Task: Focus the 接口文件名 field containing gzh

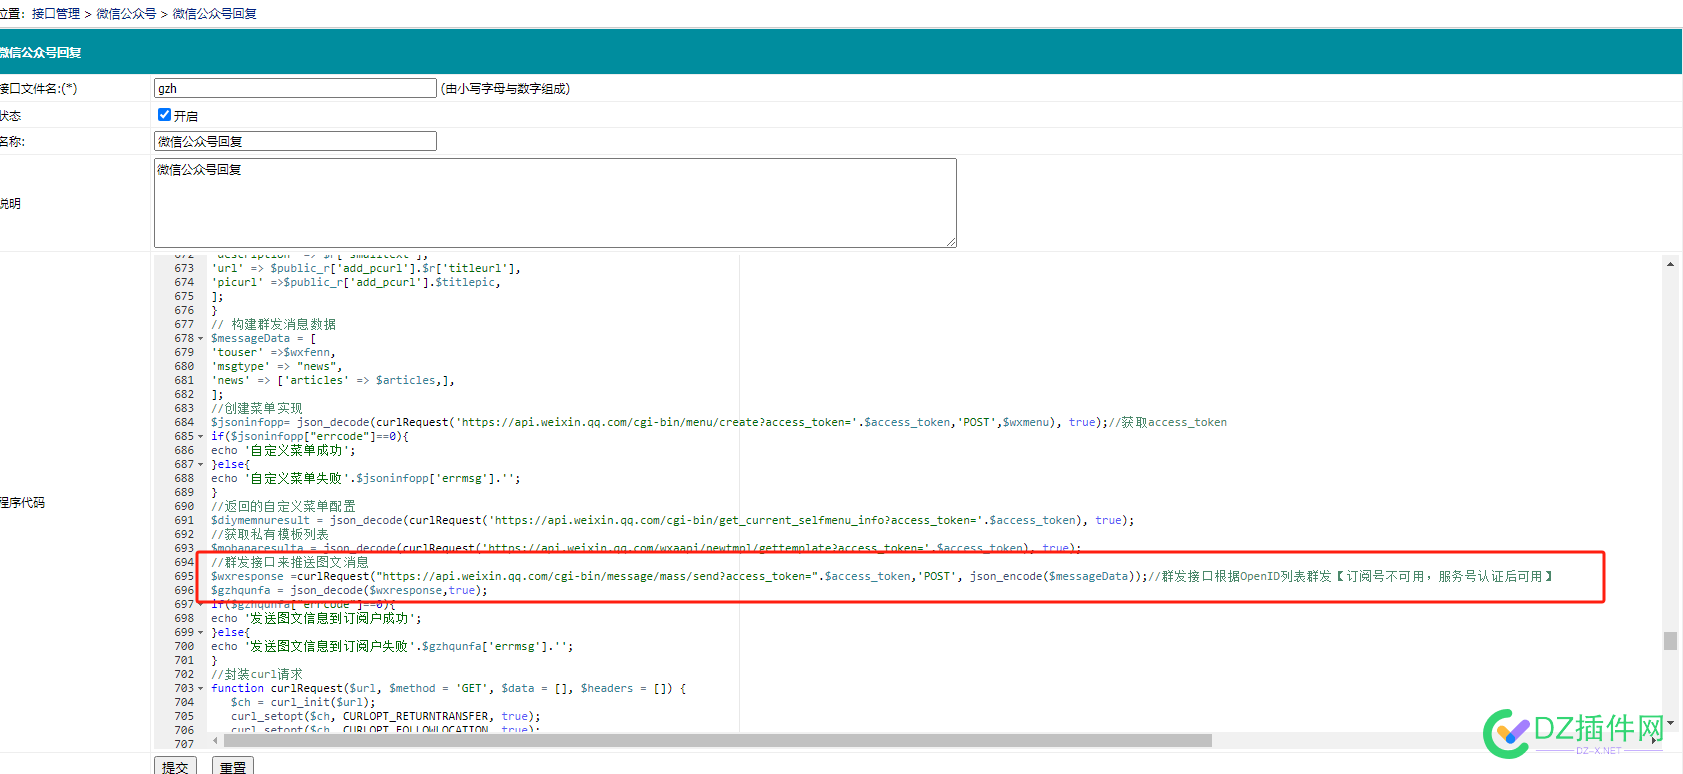Action: [295, 88]
